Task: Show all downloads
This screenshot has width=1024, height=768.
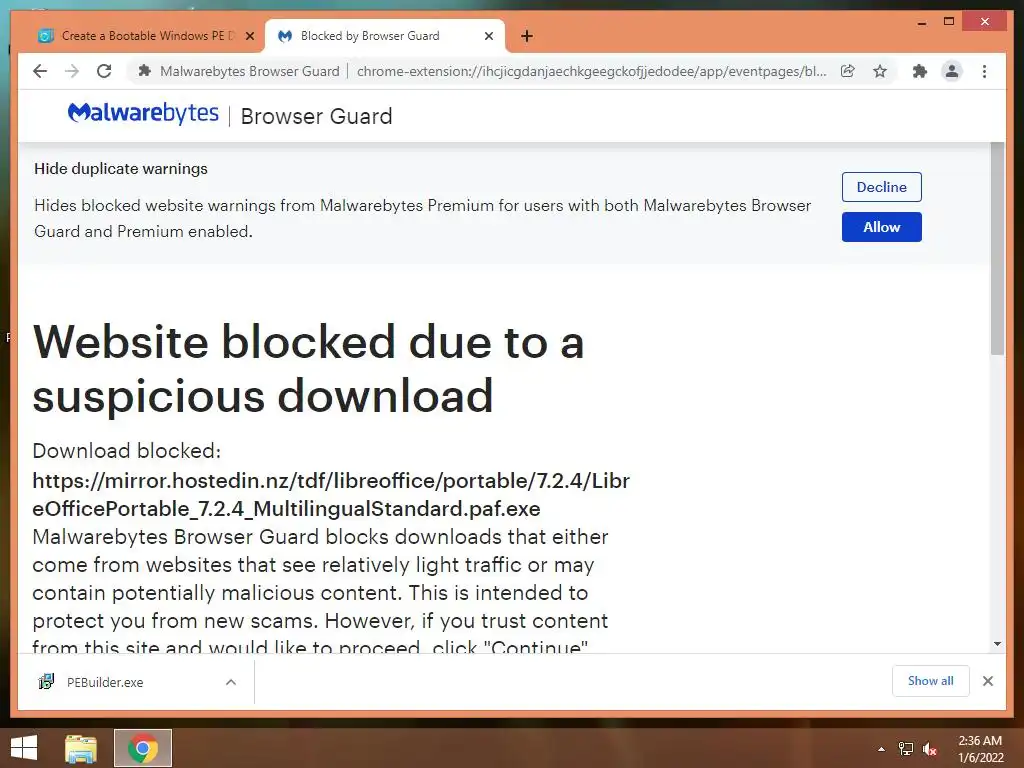Action: (x=931, y=681)
